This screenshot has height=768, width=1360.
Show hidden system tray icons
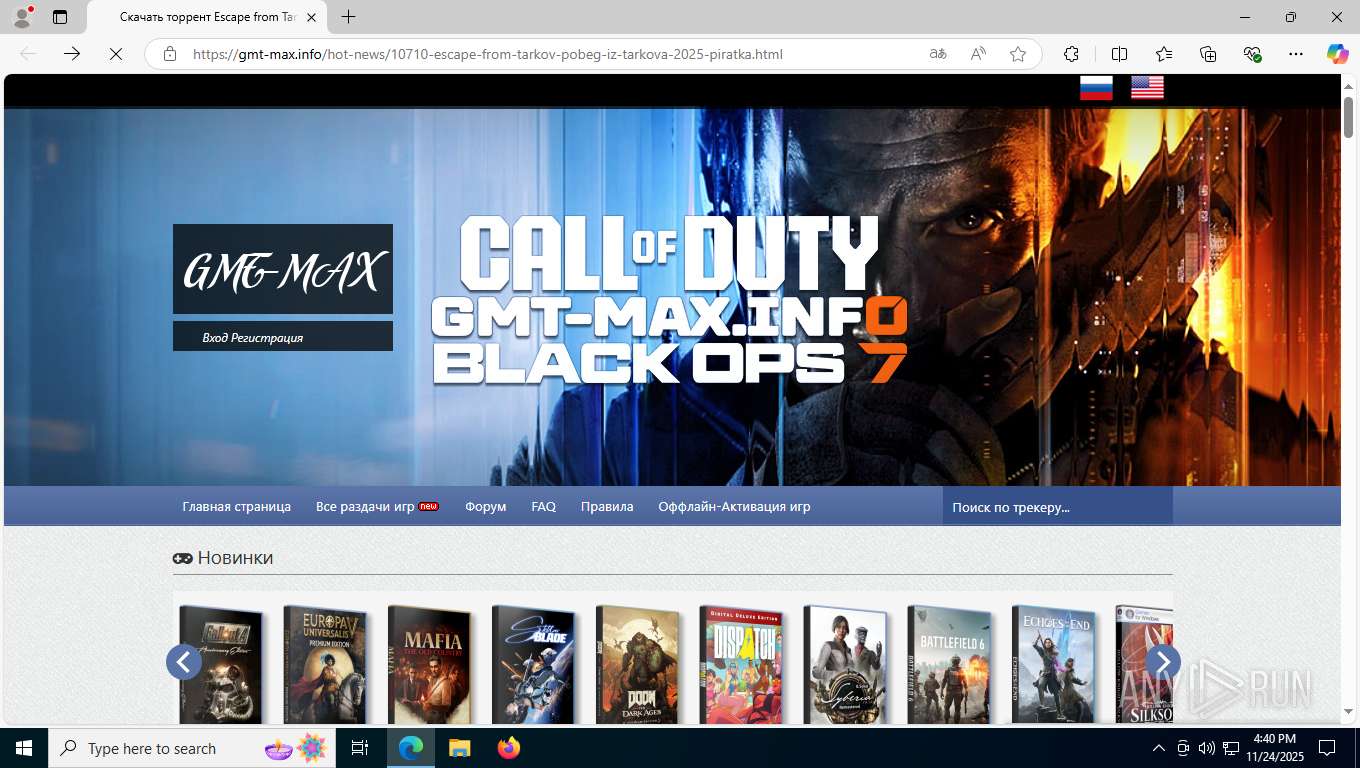(x=1158, y=748)
